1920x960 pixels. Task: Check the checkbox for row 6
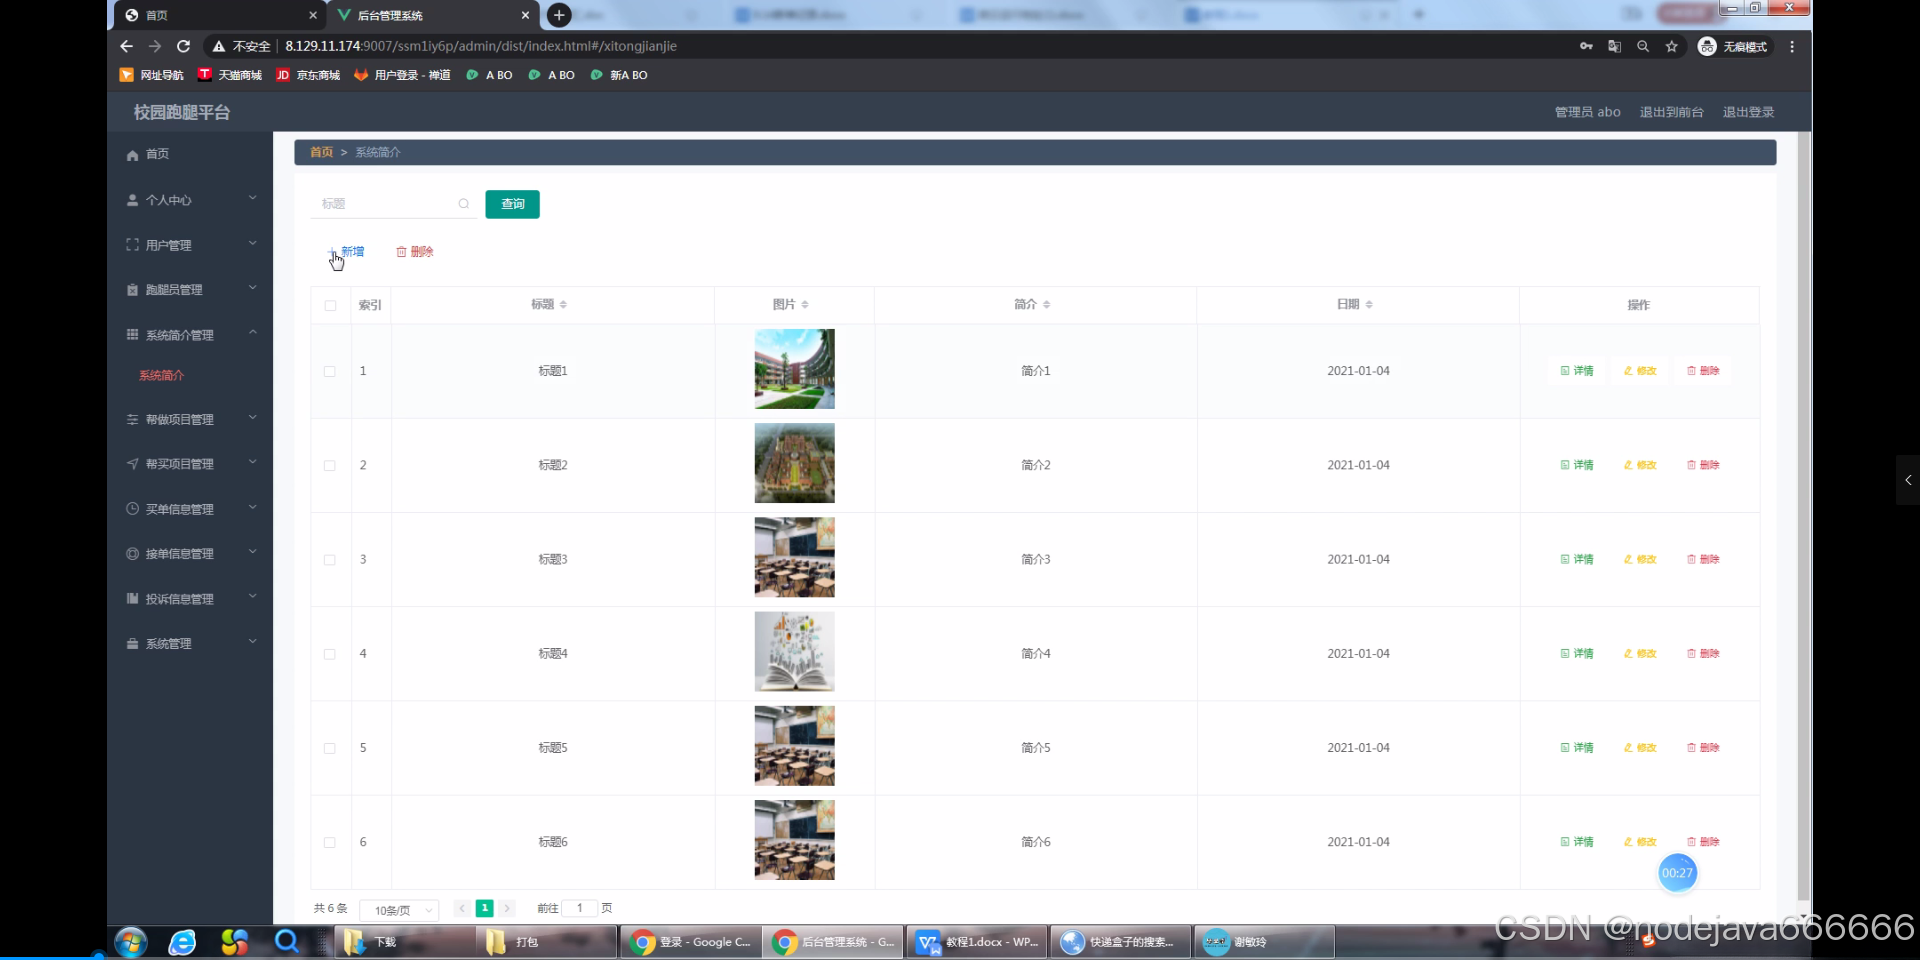pos(330,842)
